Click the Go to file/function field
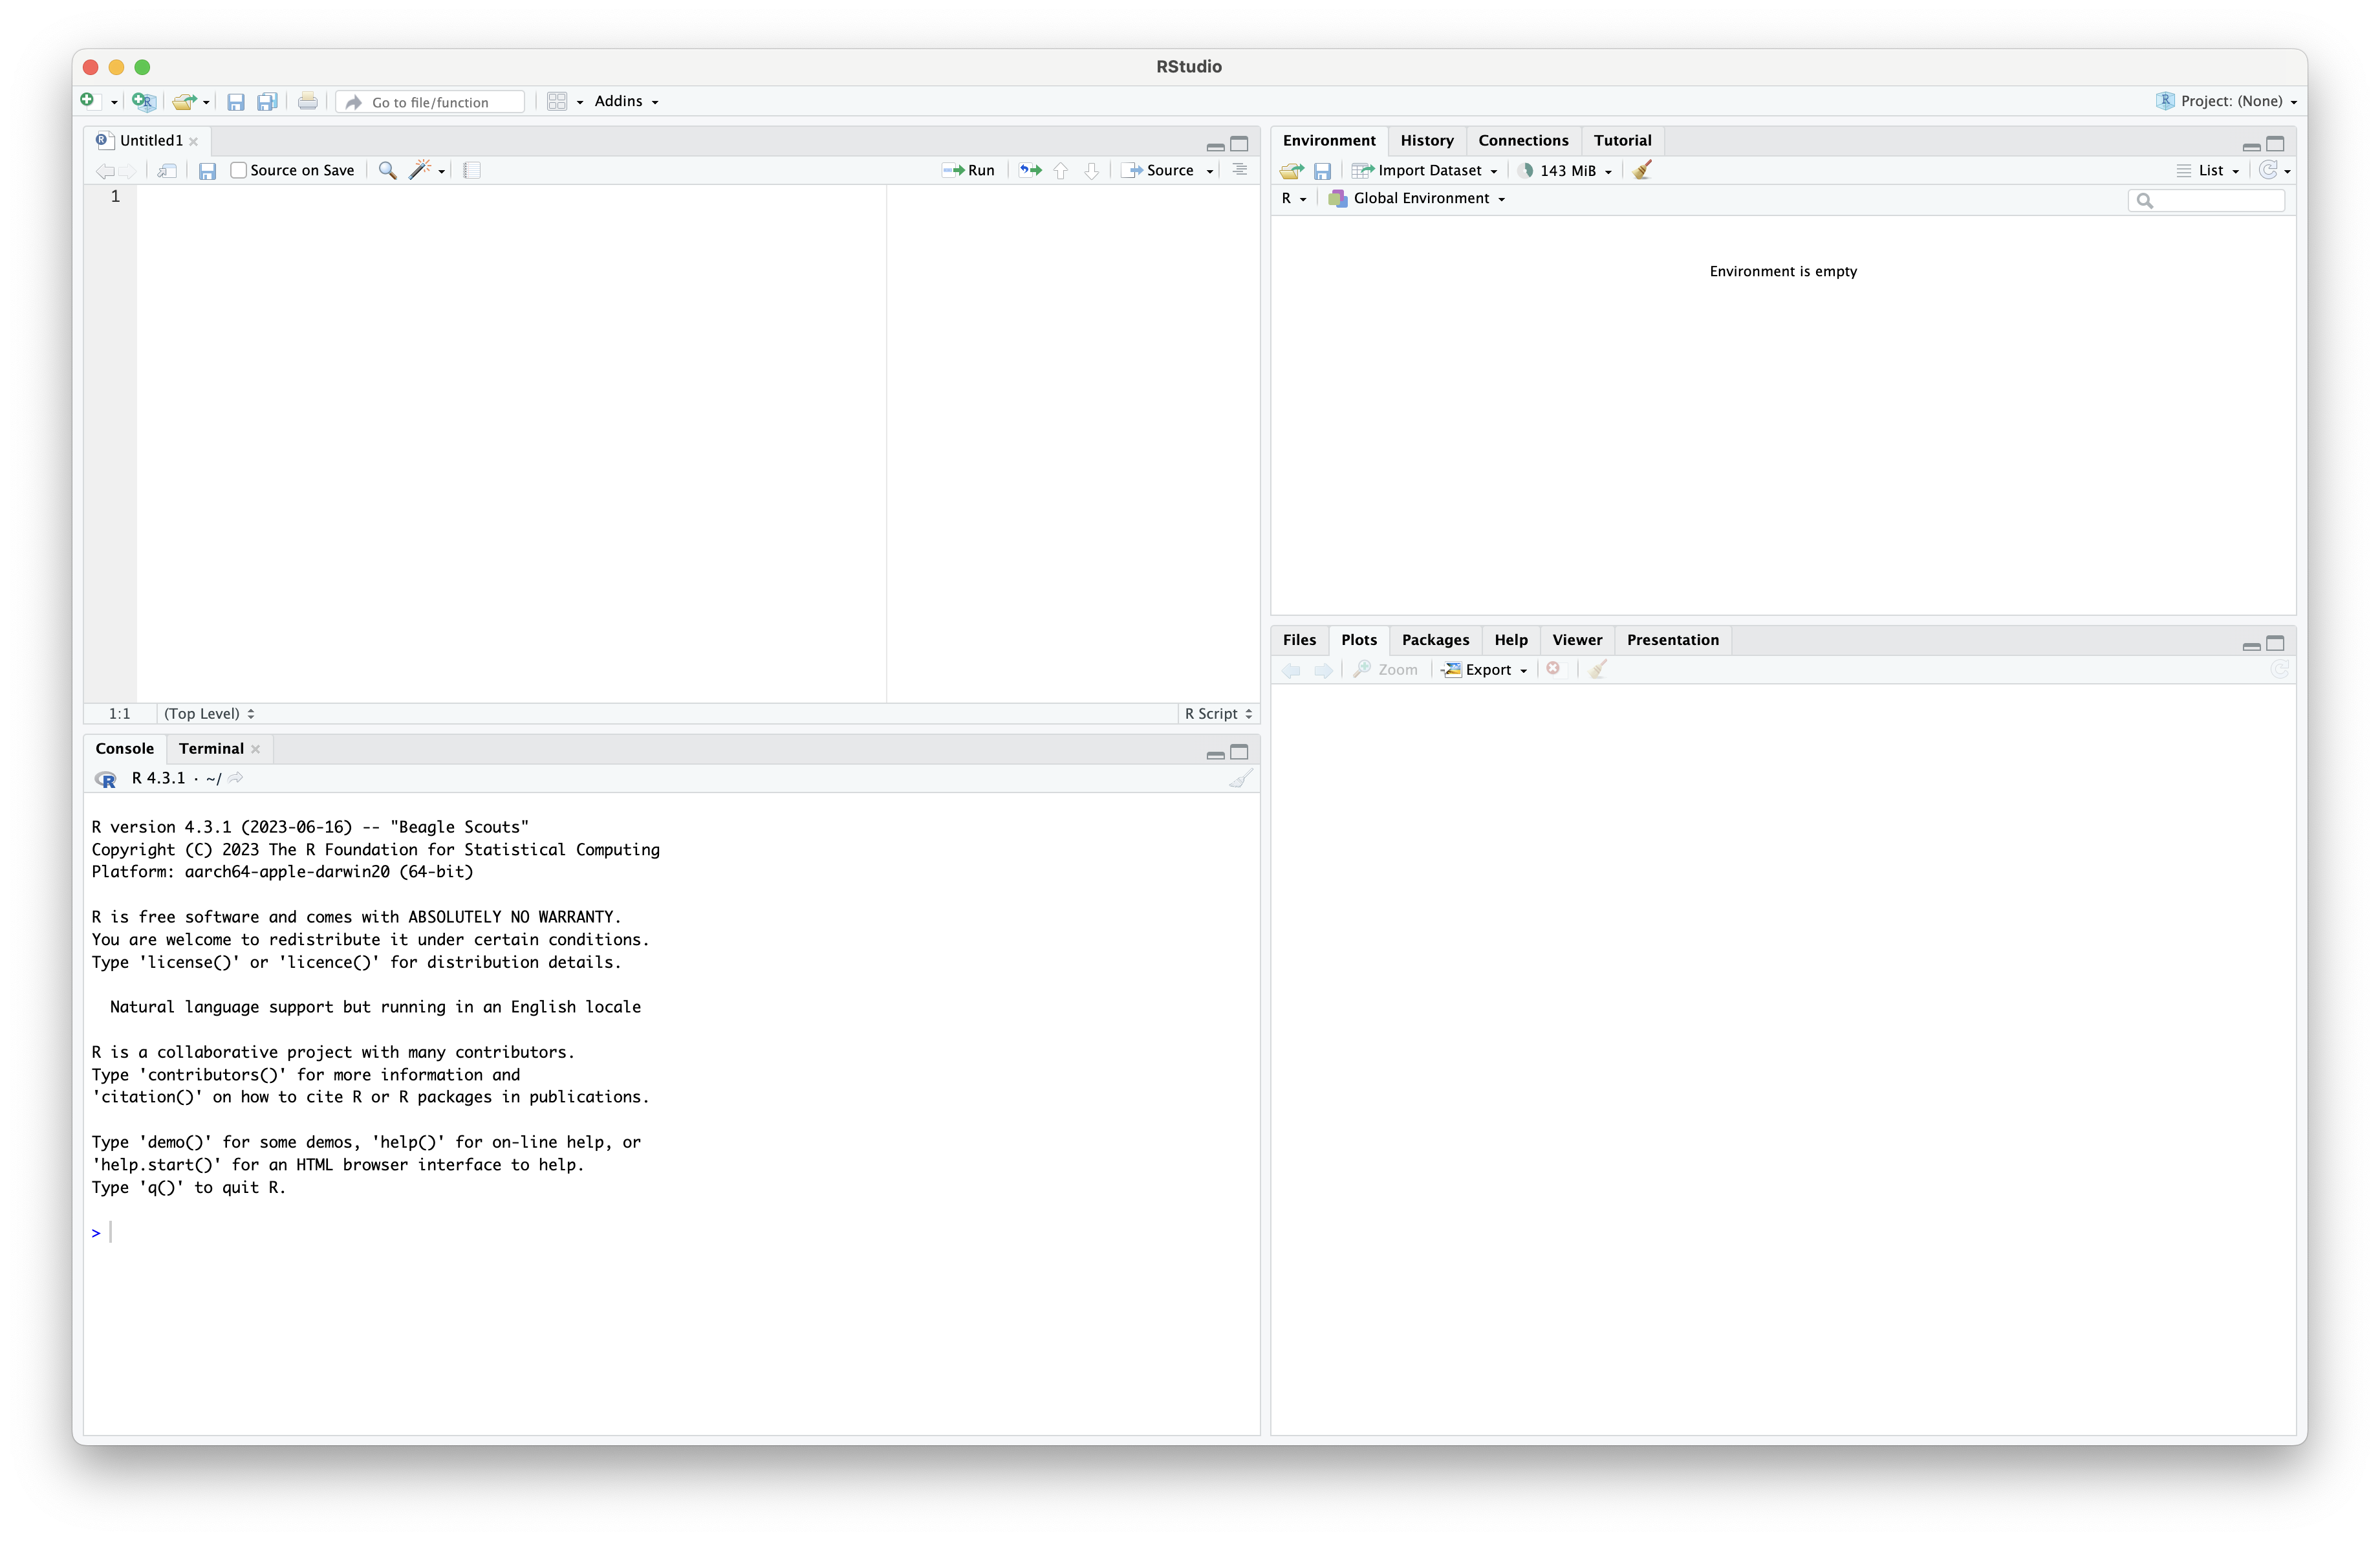Screen dimensions: 2380x1541 click(x=431, y=102)
